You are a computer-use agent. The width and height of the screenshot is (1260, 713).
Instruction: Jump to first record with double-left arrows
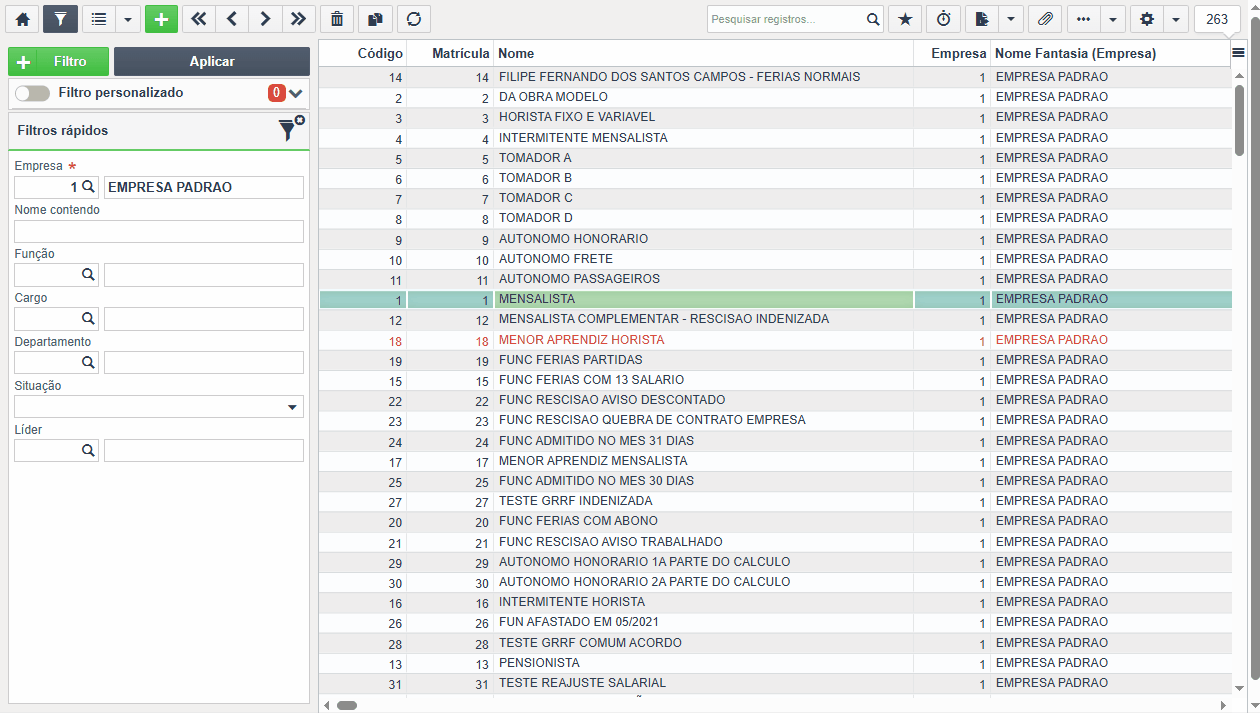[198, 19]
